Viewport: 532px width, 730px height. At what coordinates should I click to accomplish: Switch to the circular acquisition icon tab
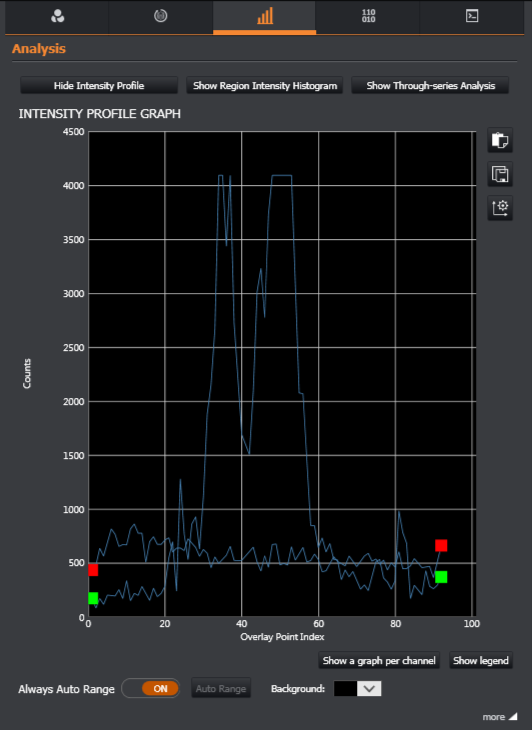pyautogui.click(x=161, y=17)
